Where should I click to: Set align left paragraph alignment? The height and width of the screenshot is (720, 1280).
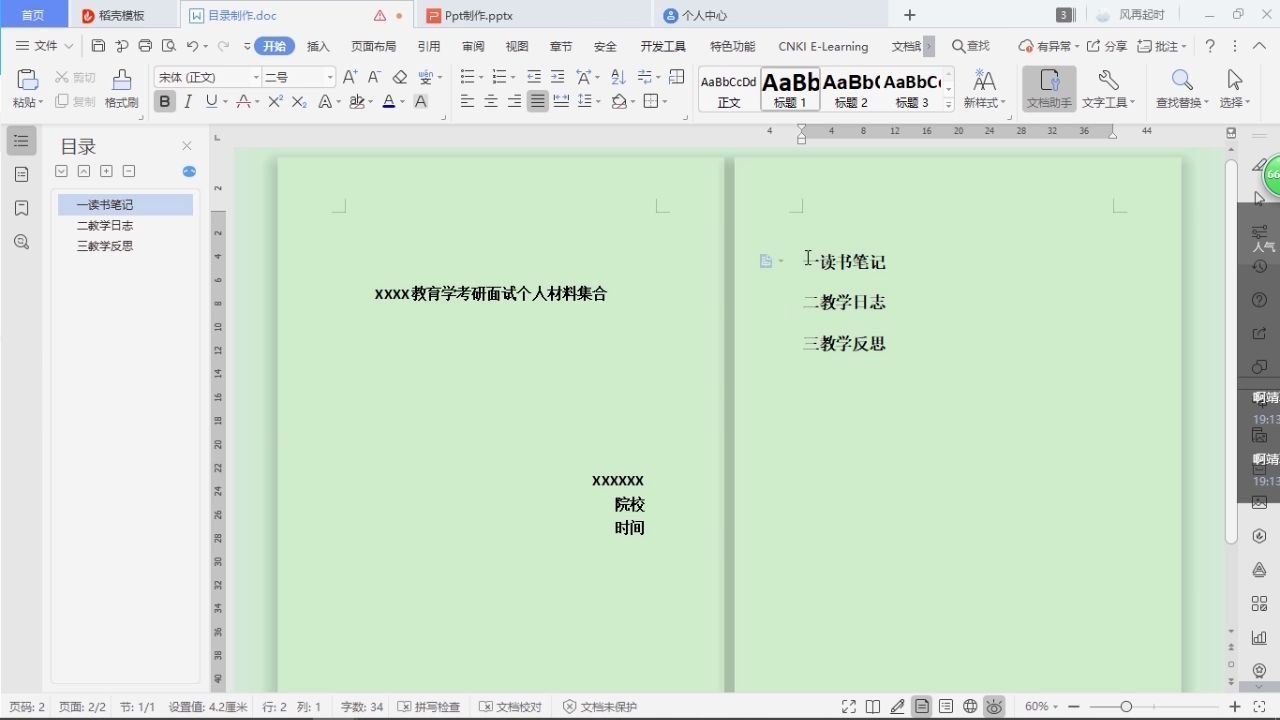pos(467,101)
